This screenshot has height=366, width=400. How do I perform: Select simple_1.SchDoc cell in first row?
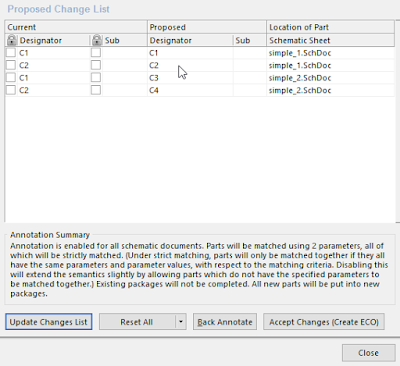tap(331, 53)
